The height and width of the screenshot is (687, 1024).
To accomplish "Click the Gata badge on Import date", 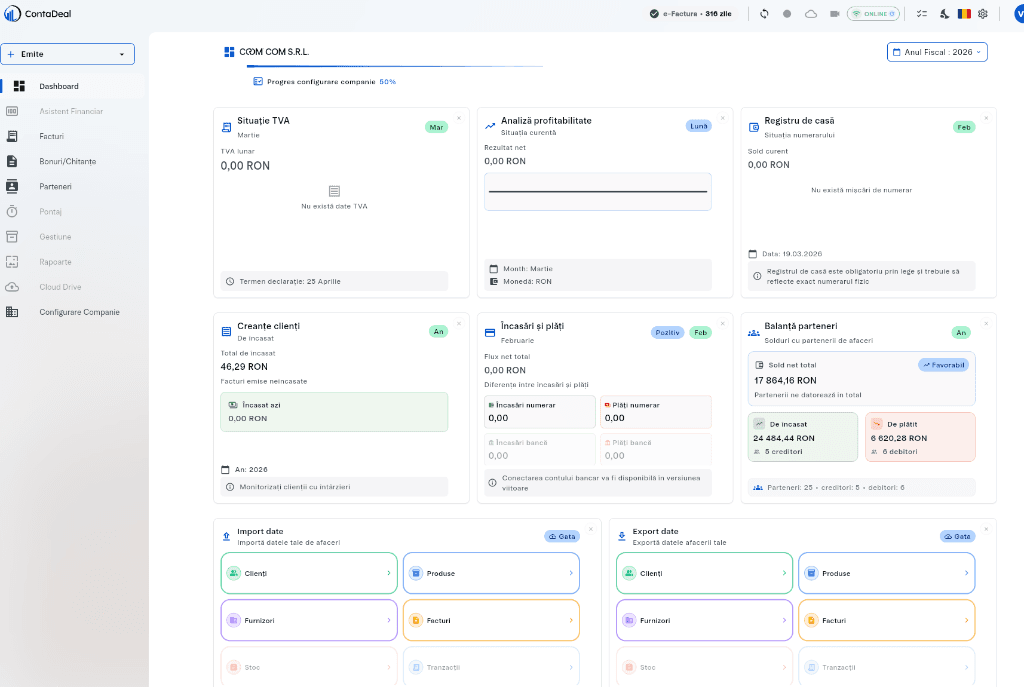I will coord(562,536).
